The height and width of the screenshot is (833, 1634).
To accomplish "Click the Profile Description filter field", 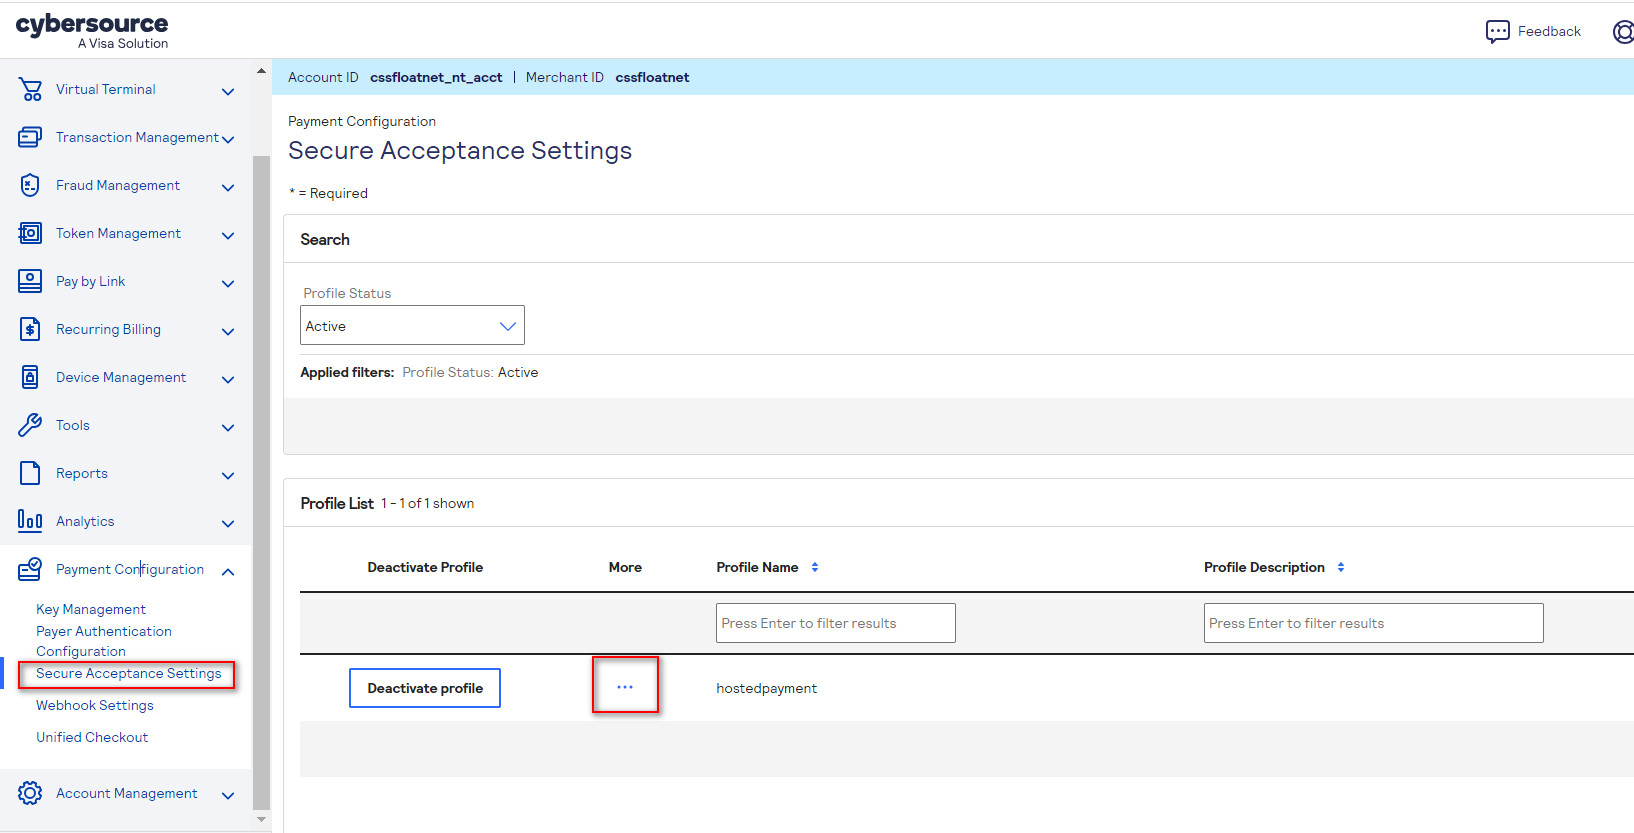I will coord(1374,623).
